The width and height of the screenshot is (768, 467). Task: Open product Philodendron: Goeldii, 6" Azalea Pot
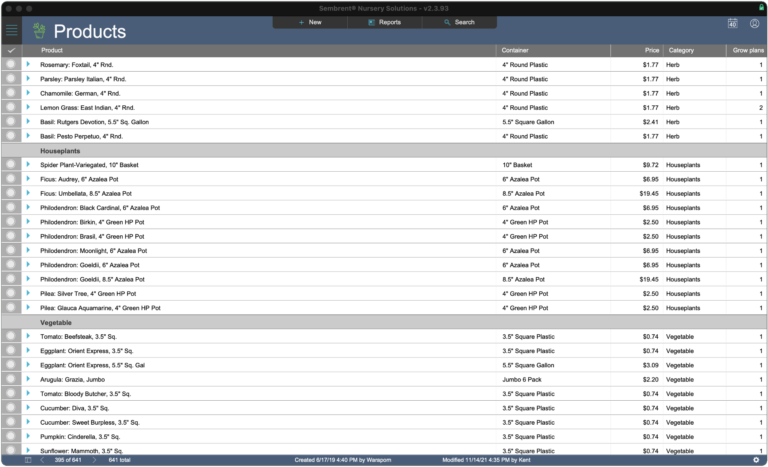[90, 265]
